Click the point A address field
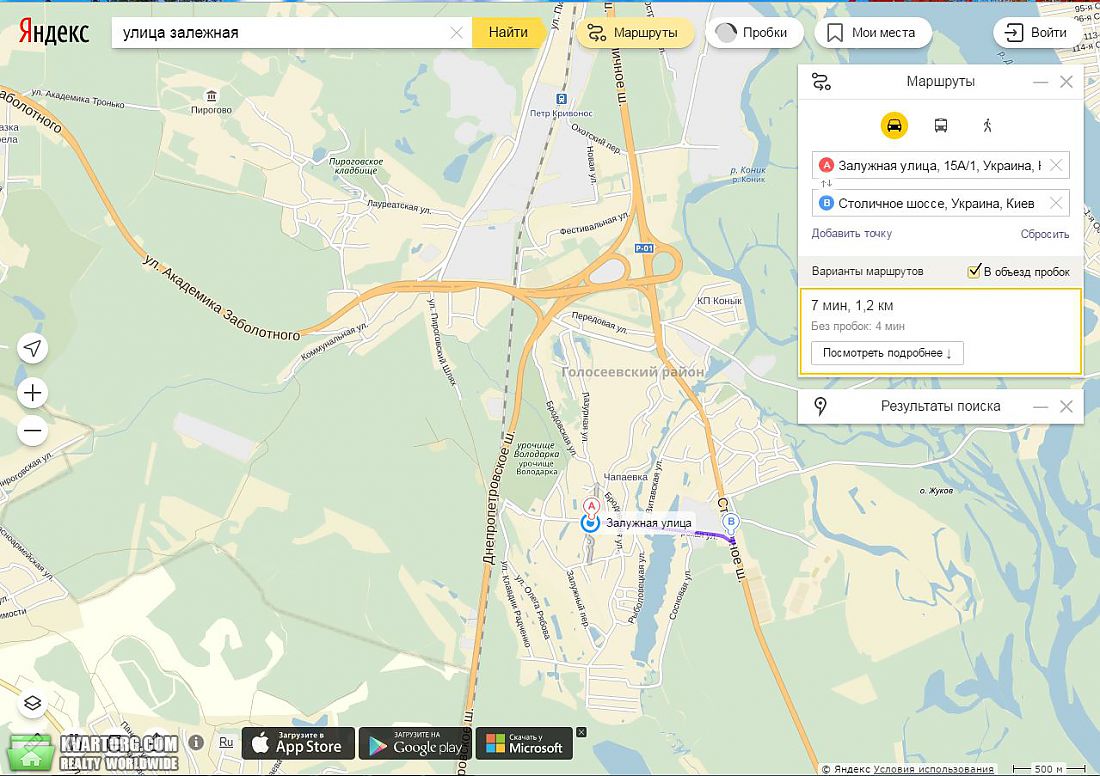 click(941, 166)
